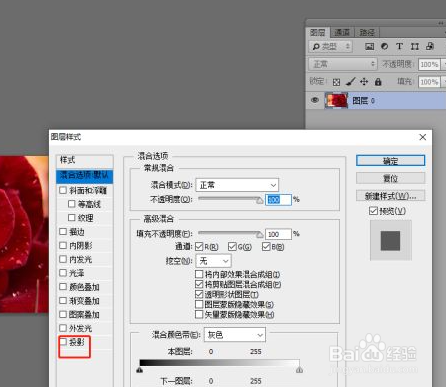Open the 混合颜色带 灰色 dropdown
This screenshot has height=387, width=446.
pos(235,335)
